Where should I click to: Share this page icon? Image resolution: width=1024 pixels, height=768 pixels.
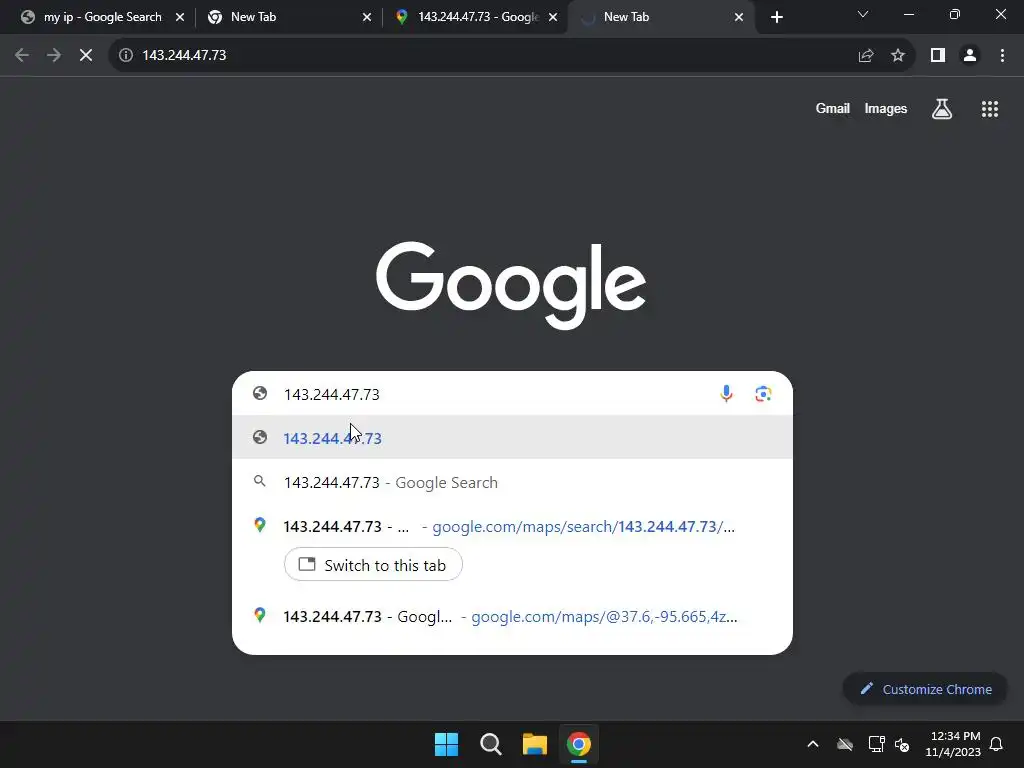[x=866, y=56]
